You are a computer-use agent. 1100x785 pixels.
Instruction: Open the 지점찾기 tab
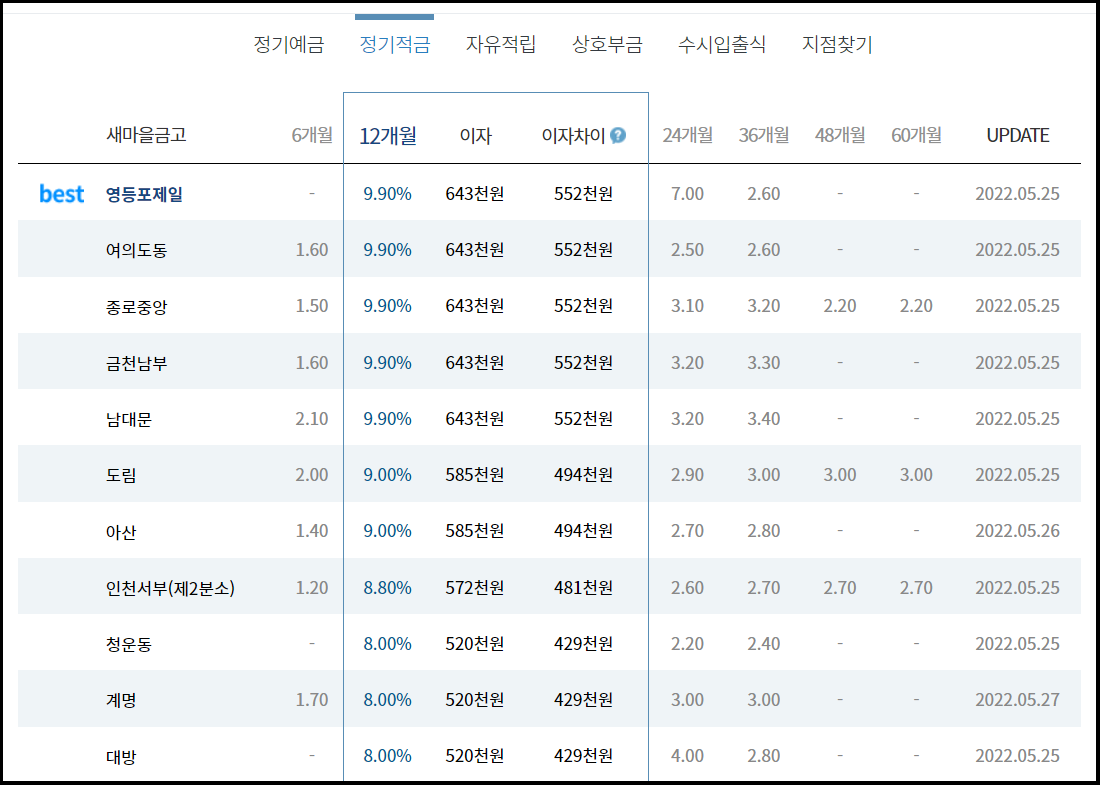coord(837,45)
